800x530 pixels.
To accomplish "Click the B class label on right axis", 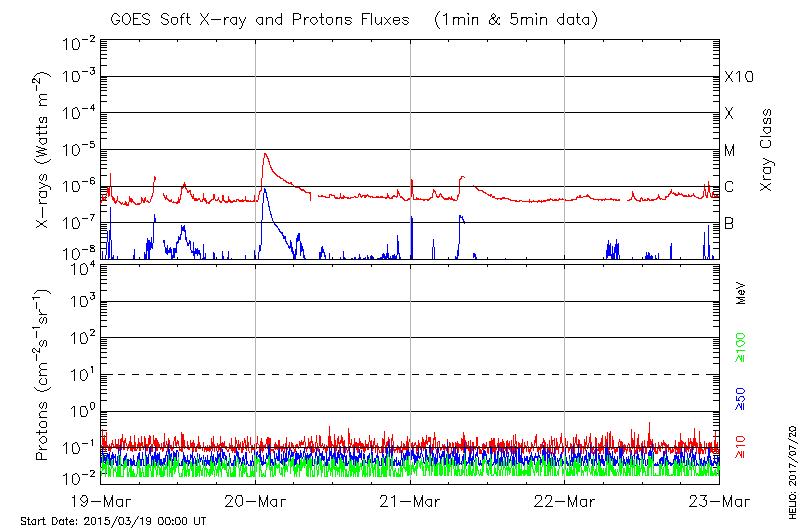I will (x=729, y=223).
